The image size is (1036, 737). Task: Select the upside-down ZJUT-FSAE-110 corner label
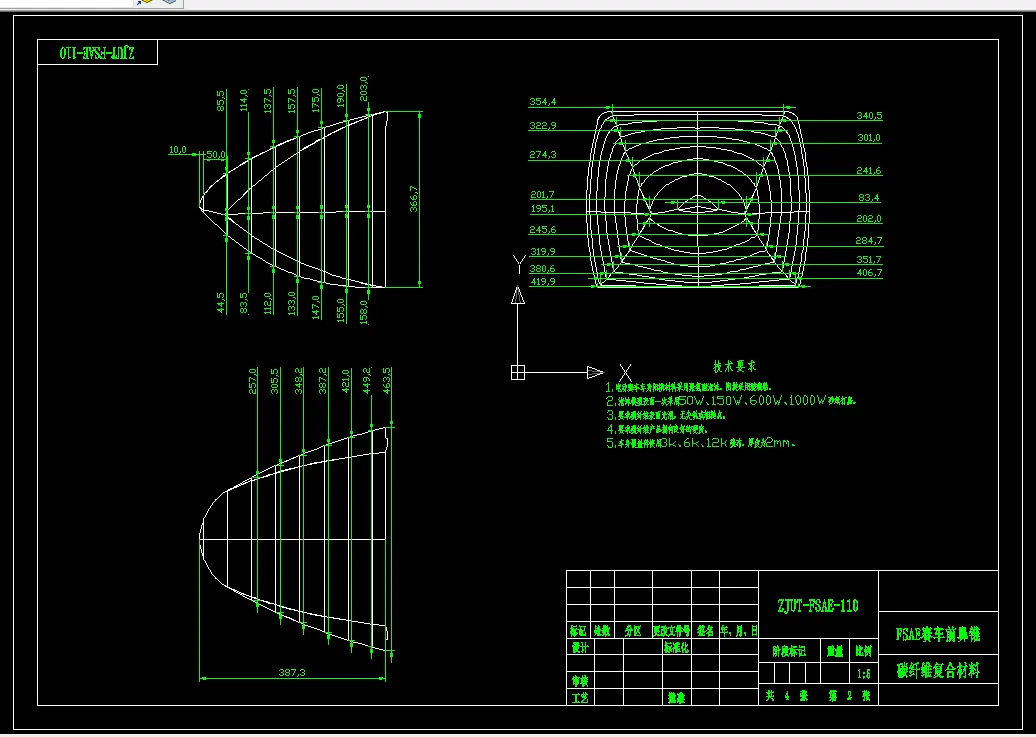pyautogui.click(x=97, y=53)
